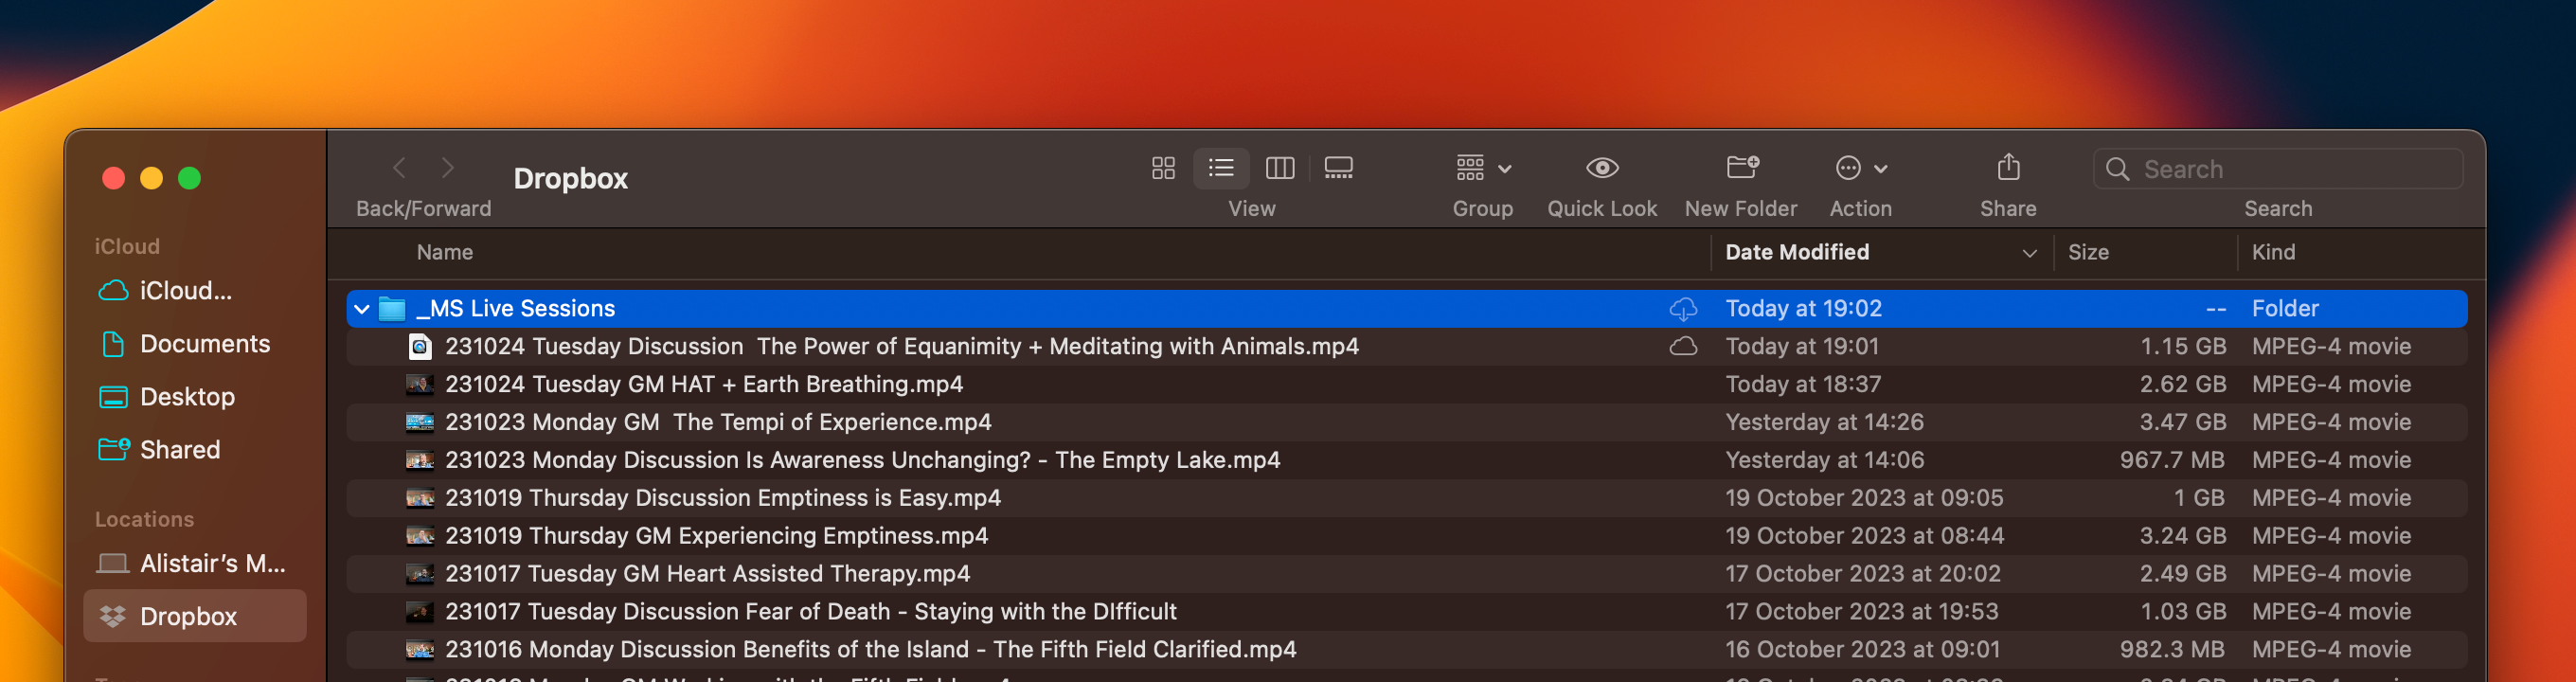Click the 967.7 MB size cell
Screen dimensions: 2576x682
[2172, 461]
